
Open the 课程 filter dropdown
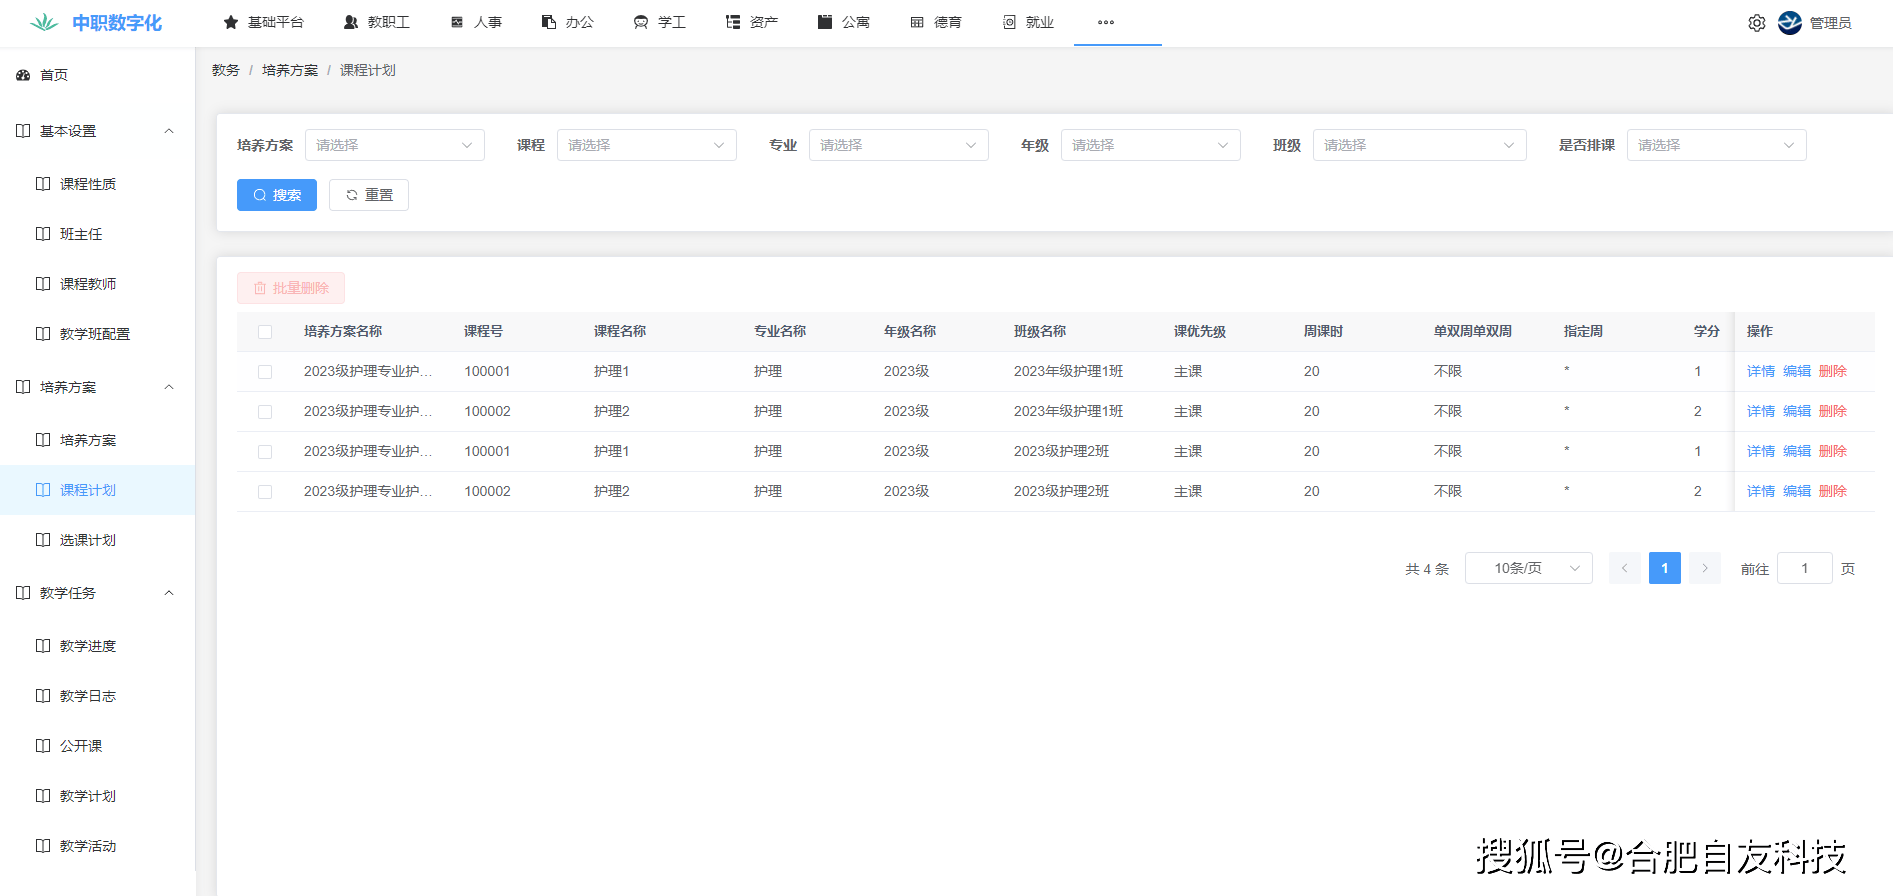click(647, 145)
